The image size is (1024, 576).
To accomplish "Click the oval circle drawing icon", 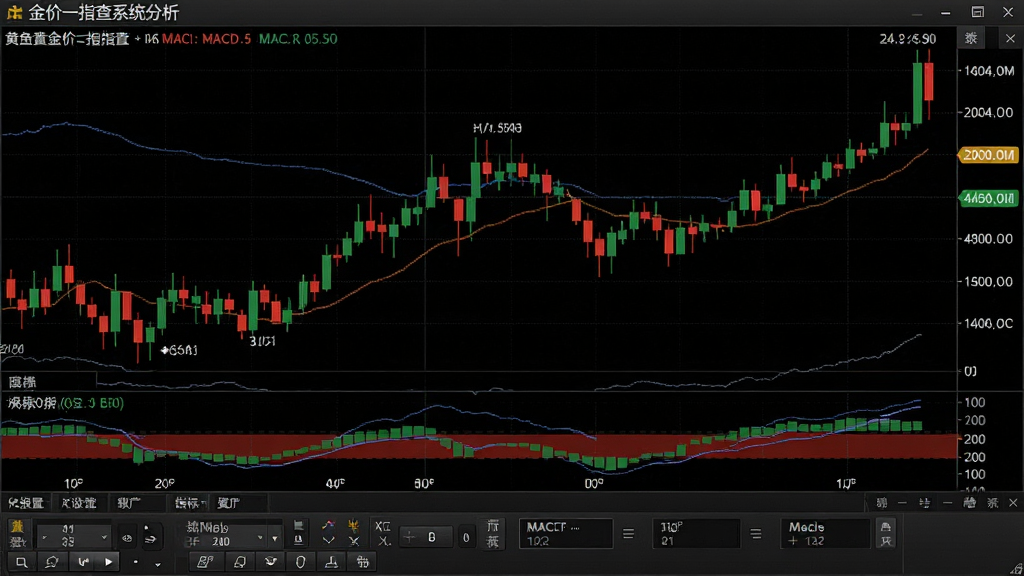I will [x=300, y=562].
